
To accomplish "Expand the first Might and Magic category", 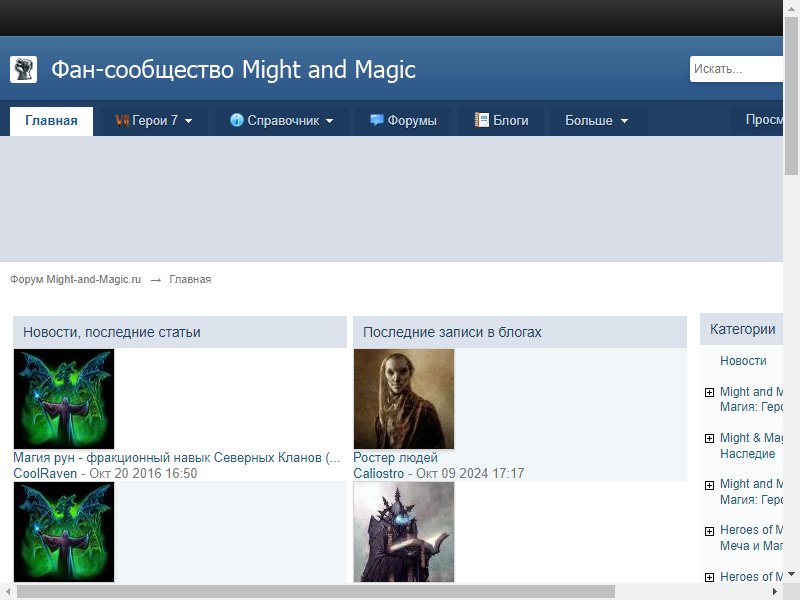I will pos(709,392).
